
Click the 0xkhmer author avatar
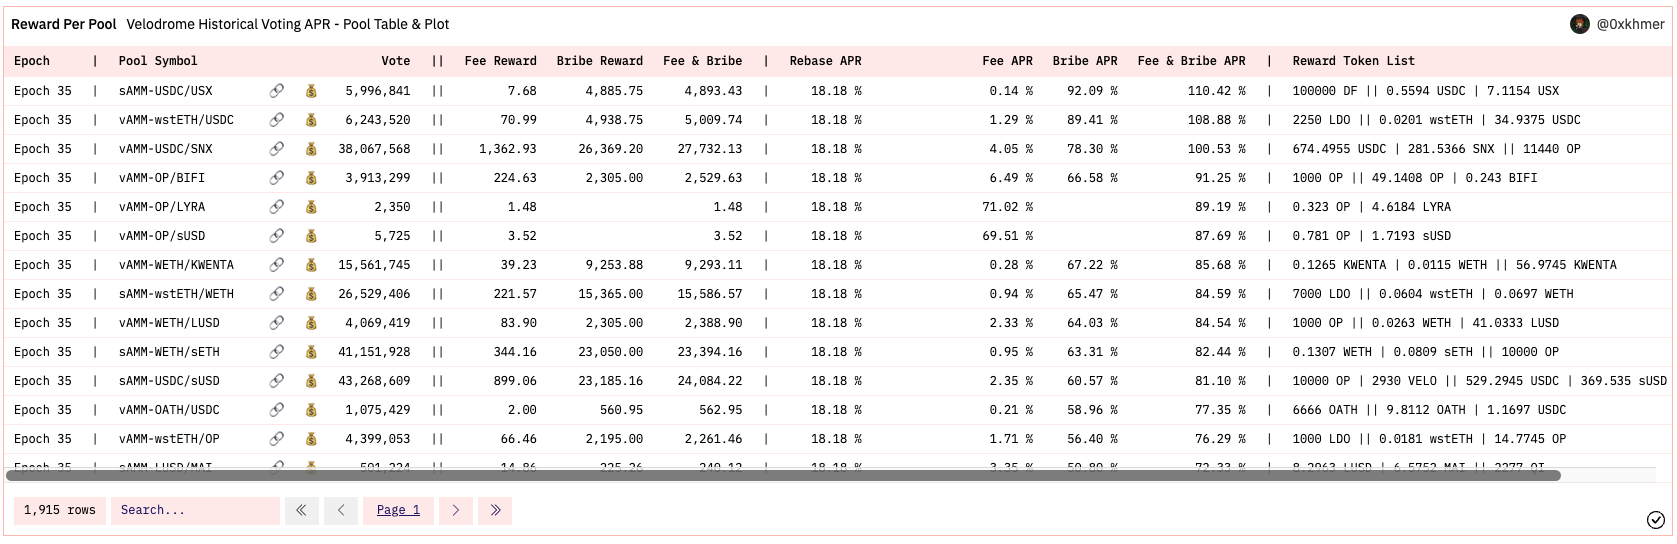point(1580,24)
